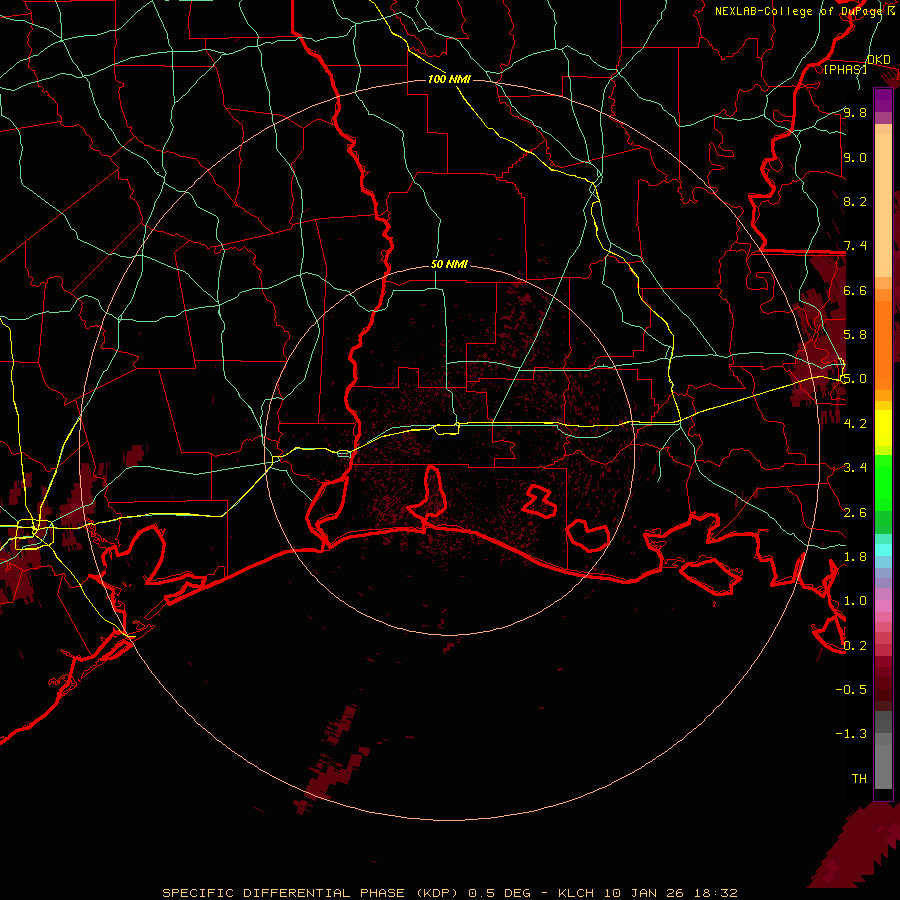Click the 0.2 scale value
The width and height of the screenshot is (900, 900).
[x=855, y=645]
